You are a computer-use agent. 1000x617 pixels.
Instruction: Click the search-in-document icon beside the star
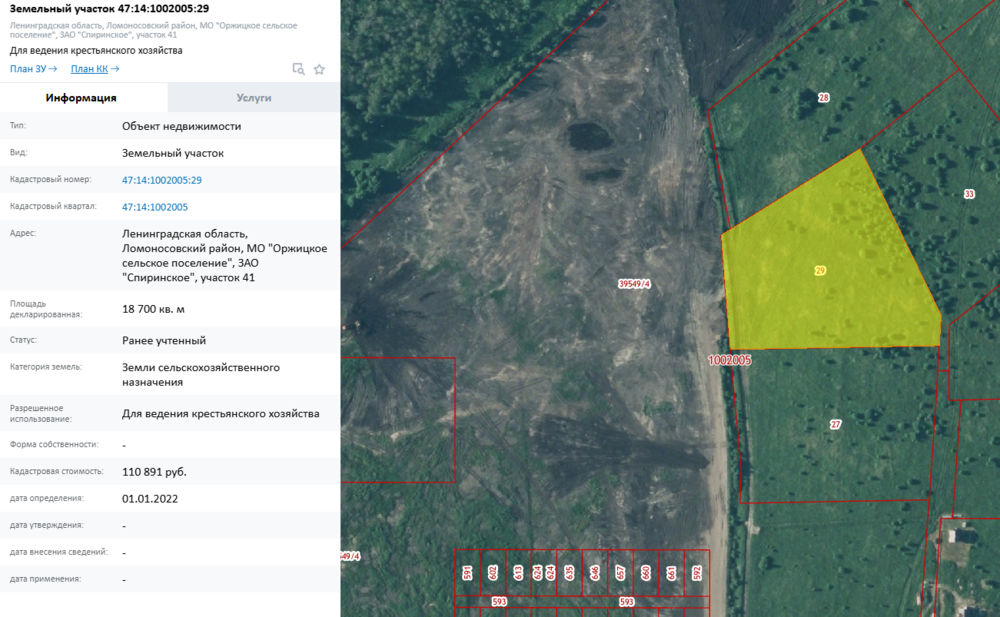click(x=298, y=69)
